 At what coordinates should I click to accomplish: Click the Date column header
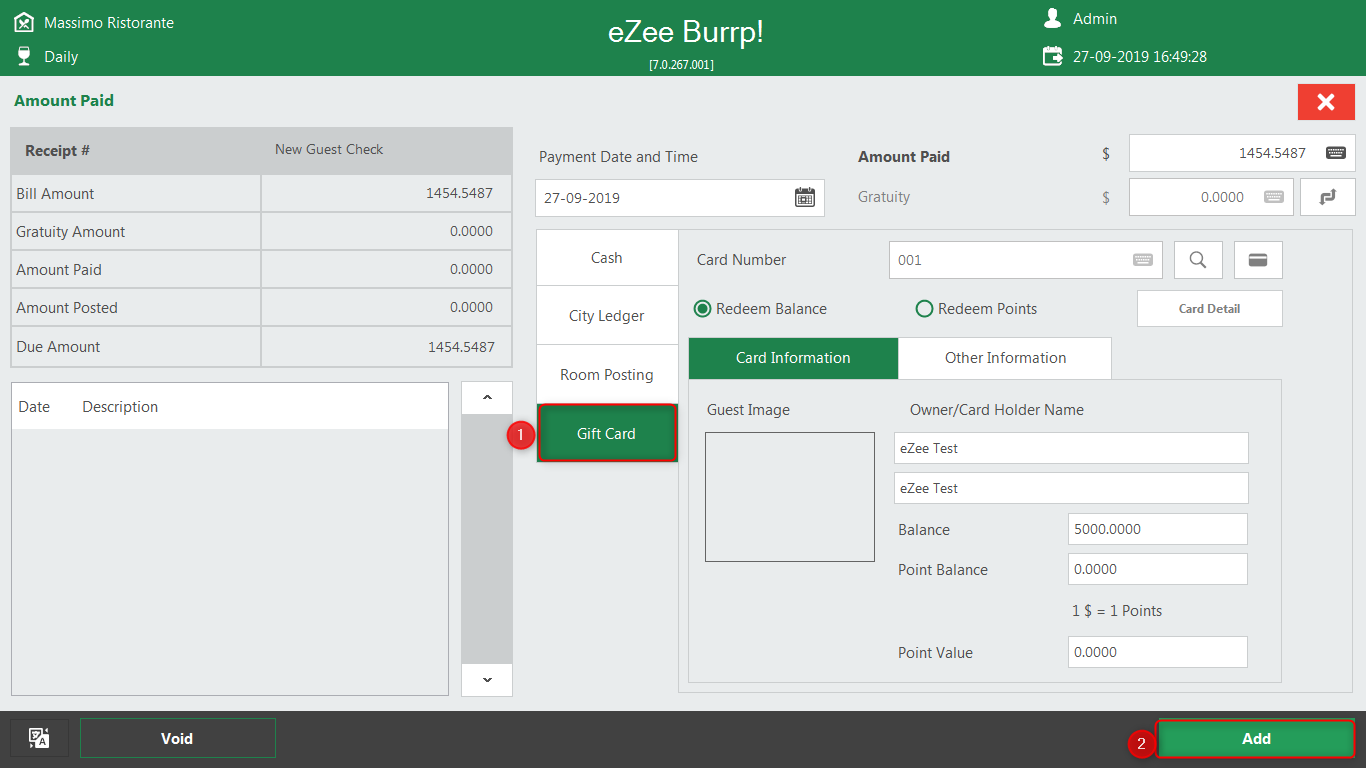click(x=34, y=407)
